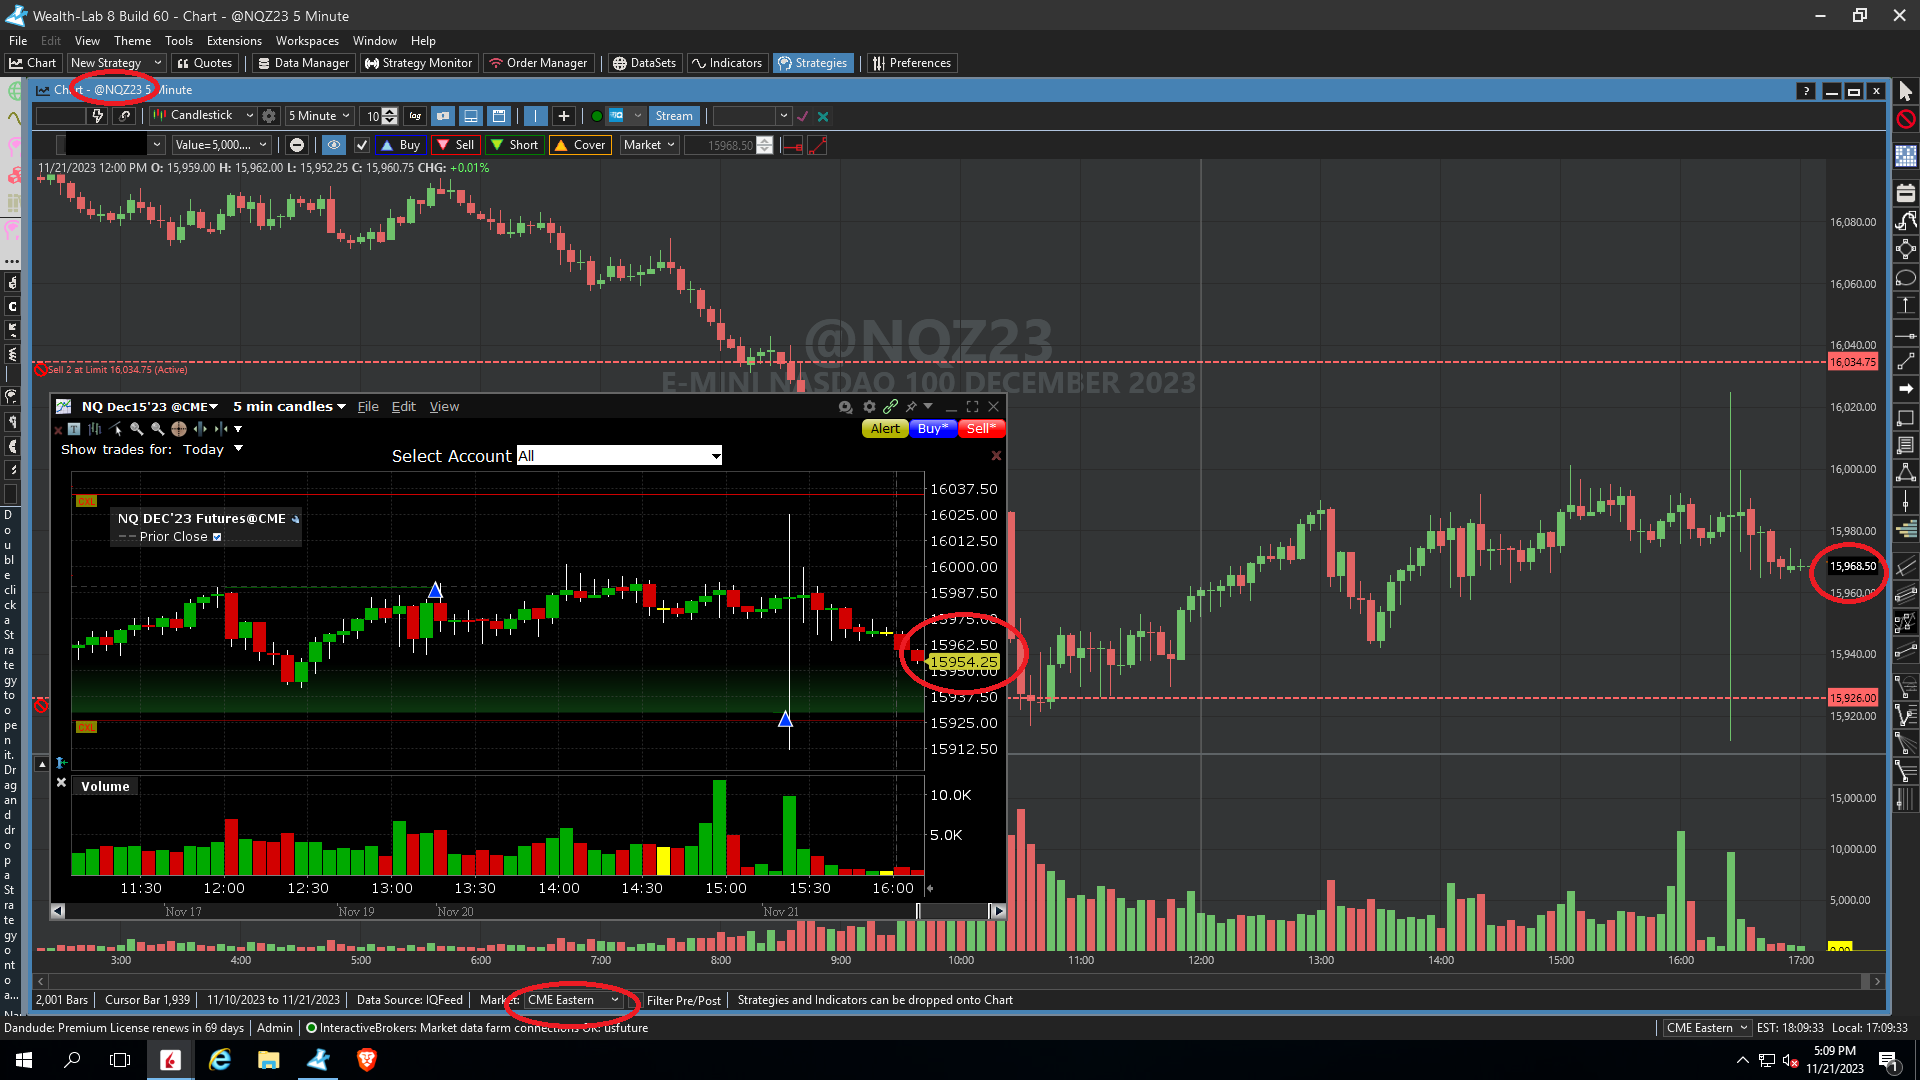Viewport: 1920px width, 1080px height.
Task: Expand 5 min candles dropdown in NQ chart
Action: [x=289, y=407]
